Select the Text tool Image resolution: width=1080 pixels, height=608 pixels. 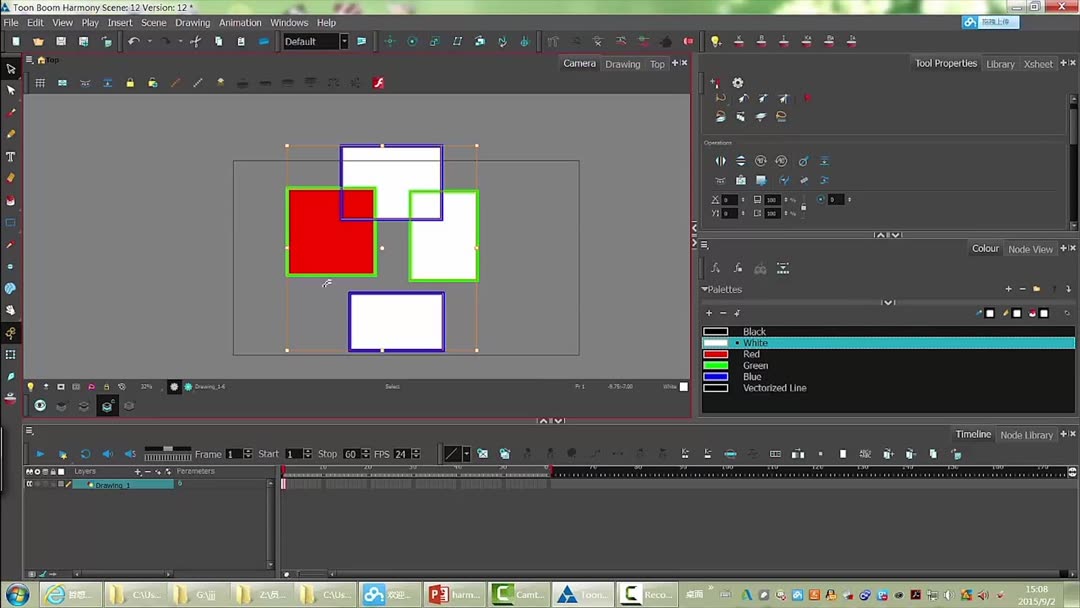point(11,156)
